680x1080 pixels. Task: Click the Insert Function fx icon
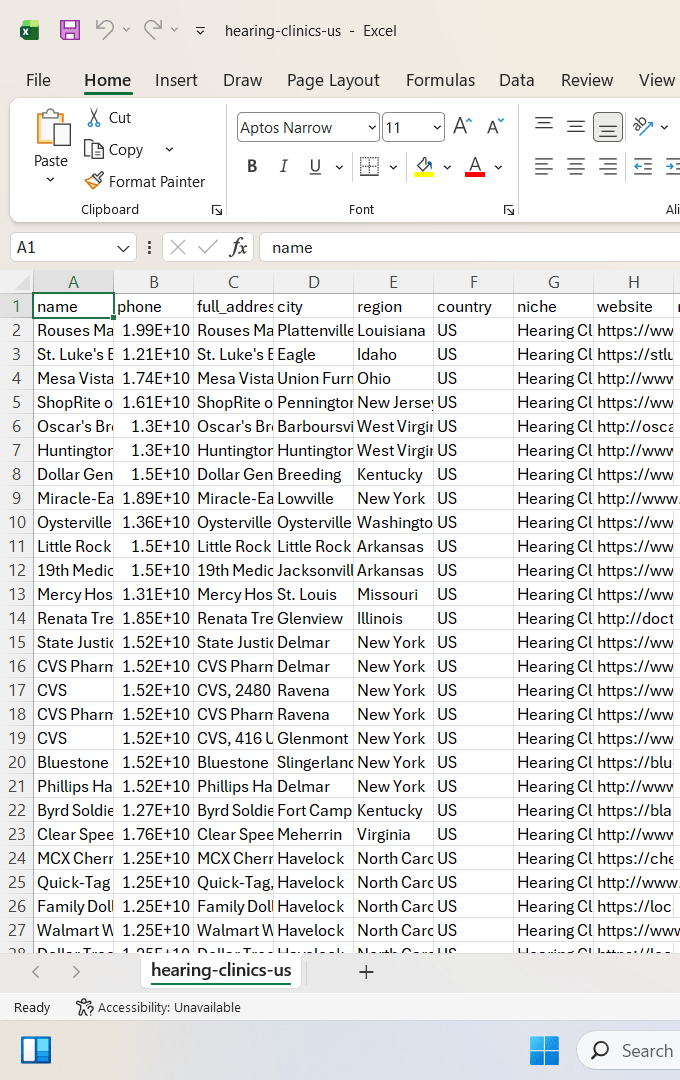pos(238,247)
